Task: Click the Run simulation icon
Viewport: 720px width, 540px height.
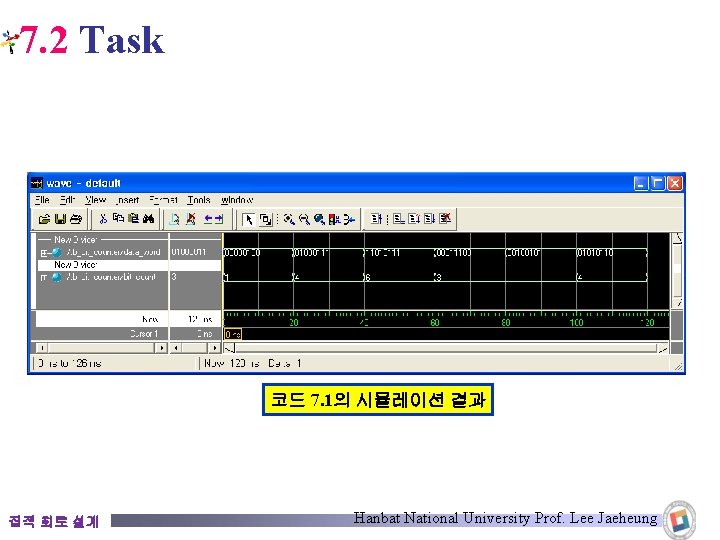Action: (399, 219)
